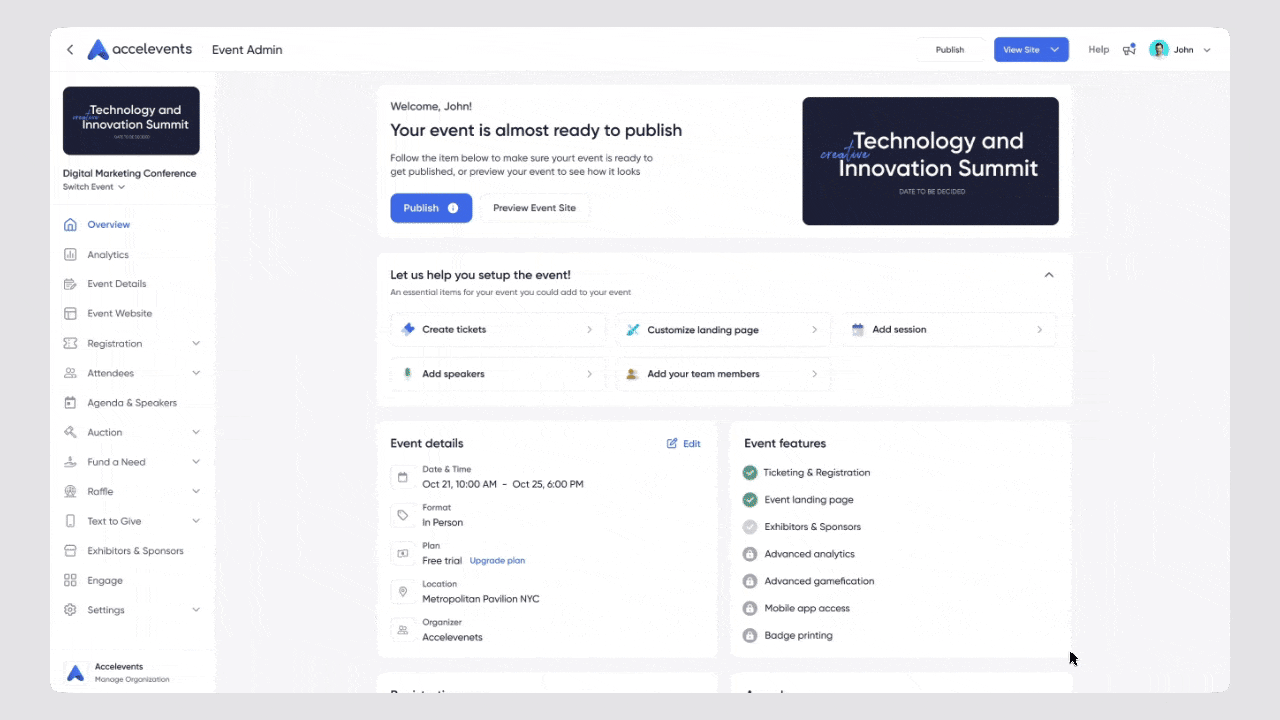Open the Add session setup card arrow

(x=1039, y=330)
